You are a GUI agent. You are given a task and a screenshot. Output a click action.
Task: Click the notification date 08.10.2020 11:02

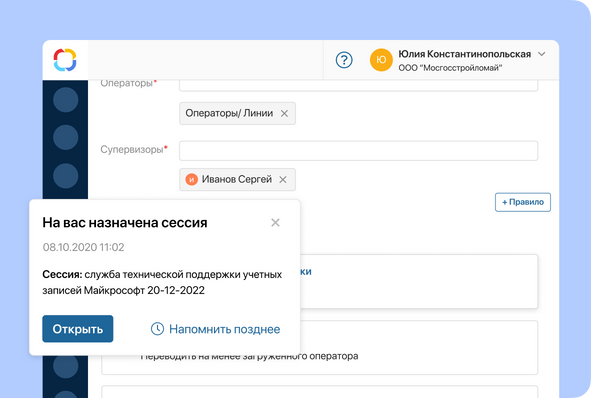(x=83, y=247)
